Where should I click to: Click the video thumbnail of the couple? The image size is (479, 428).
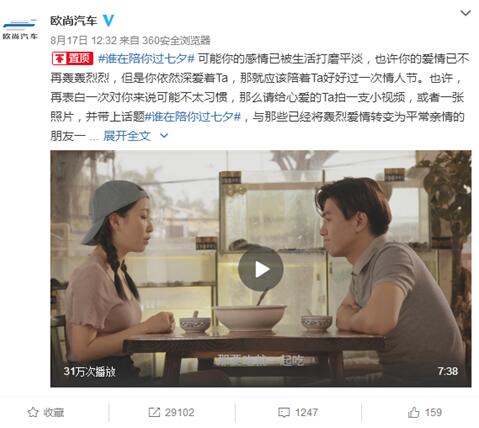[261, 269]
